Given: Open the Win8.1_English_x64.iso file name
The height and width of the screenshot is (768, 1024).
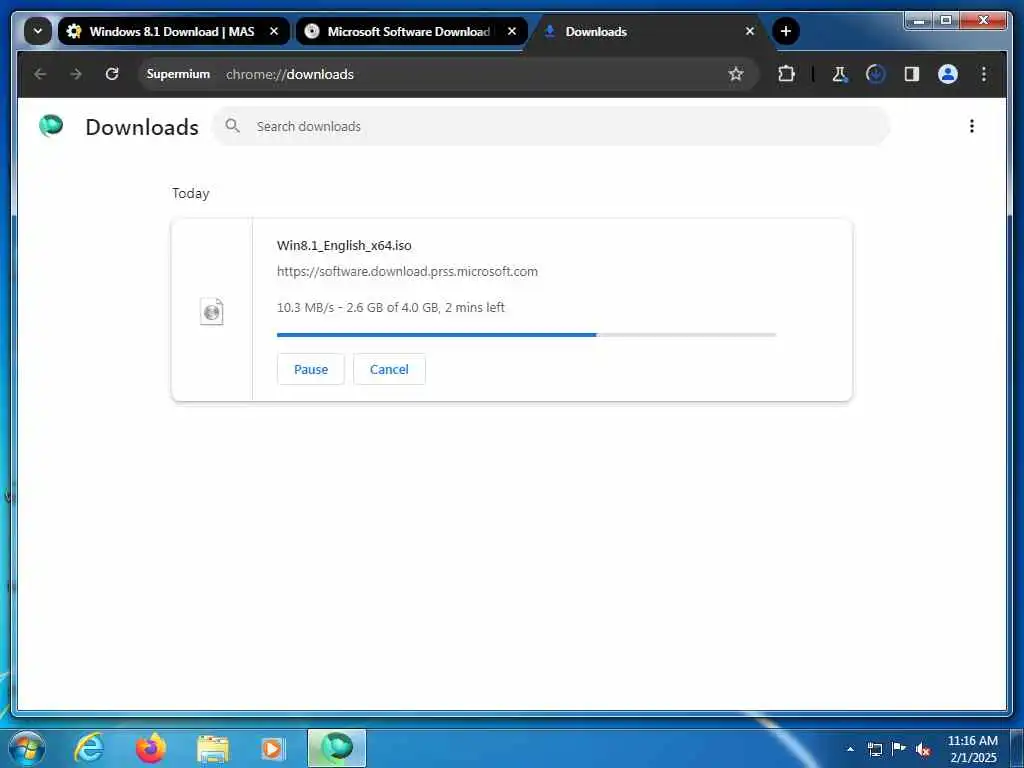Looking at the screenshot, I should pos(344,246).
